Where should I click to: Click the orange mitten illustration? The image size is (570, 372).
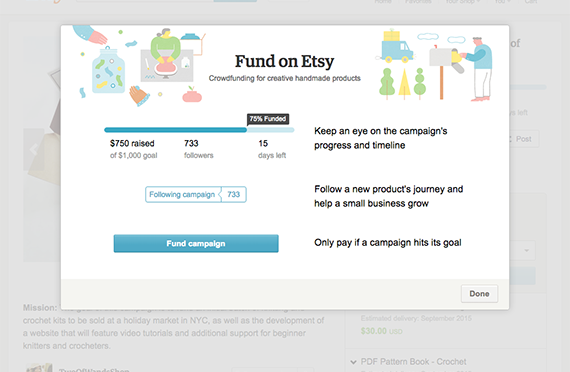click(x=139, y=96)
